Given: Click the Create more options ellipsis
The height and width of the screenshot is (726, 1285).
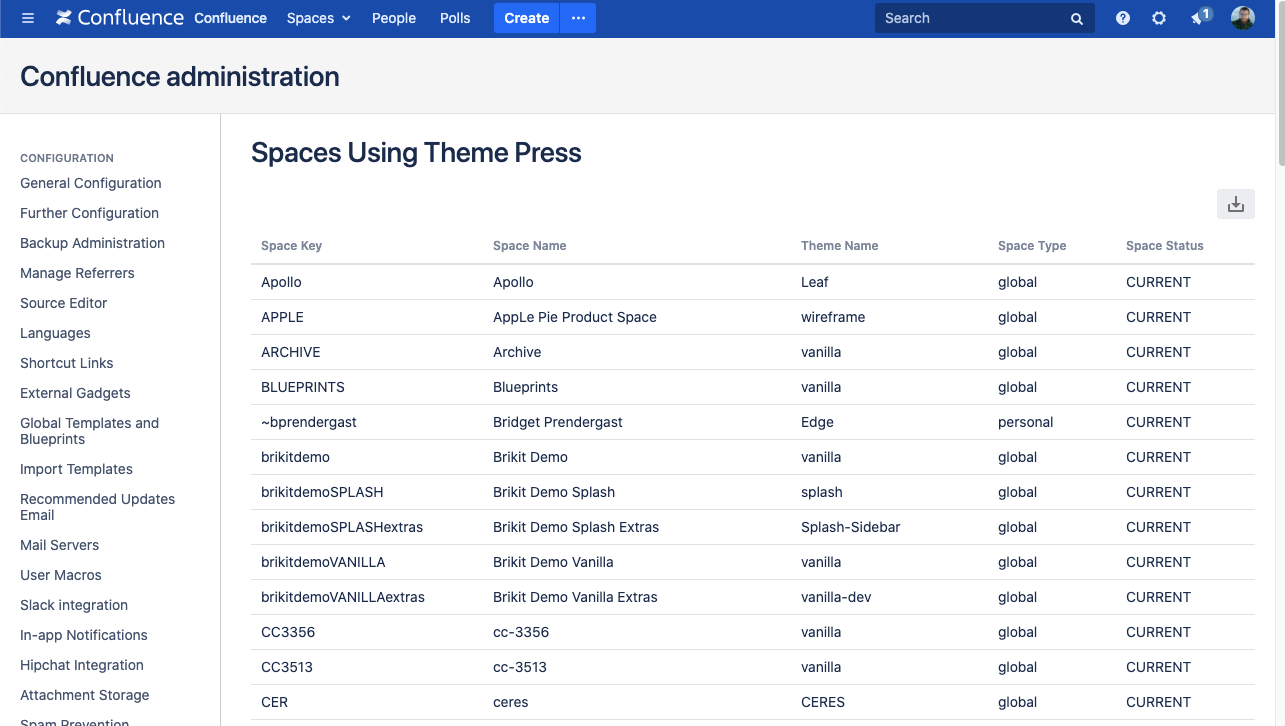Looking at the screenshot, I should click(578, 18).
